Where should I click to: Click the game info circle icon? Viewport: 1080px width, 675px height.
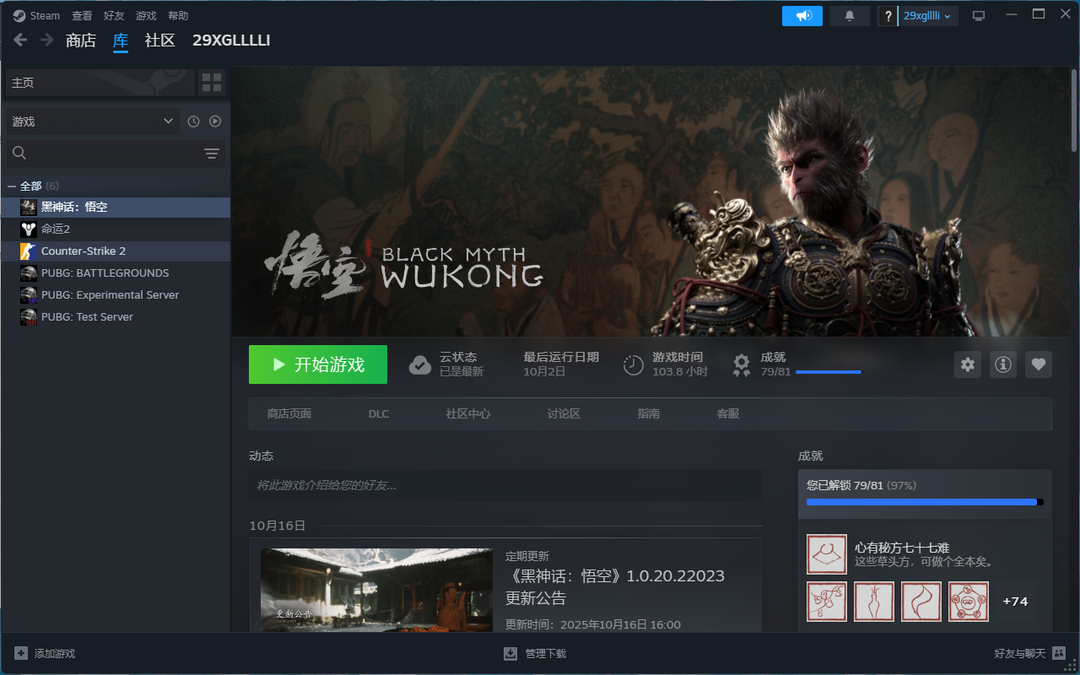[1002, 365]
